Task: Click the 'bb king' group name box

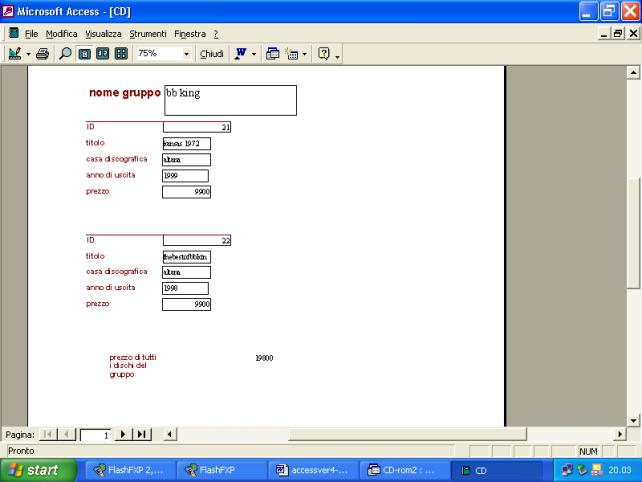Action: point(231,100)
